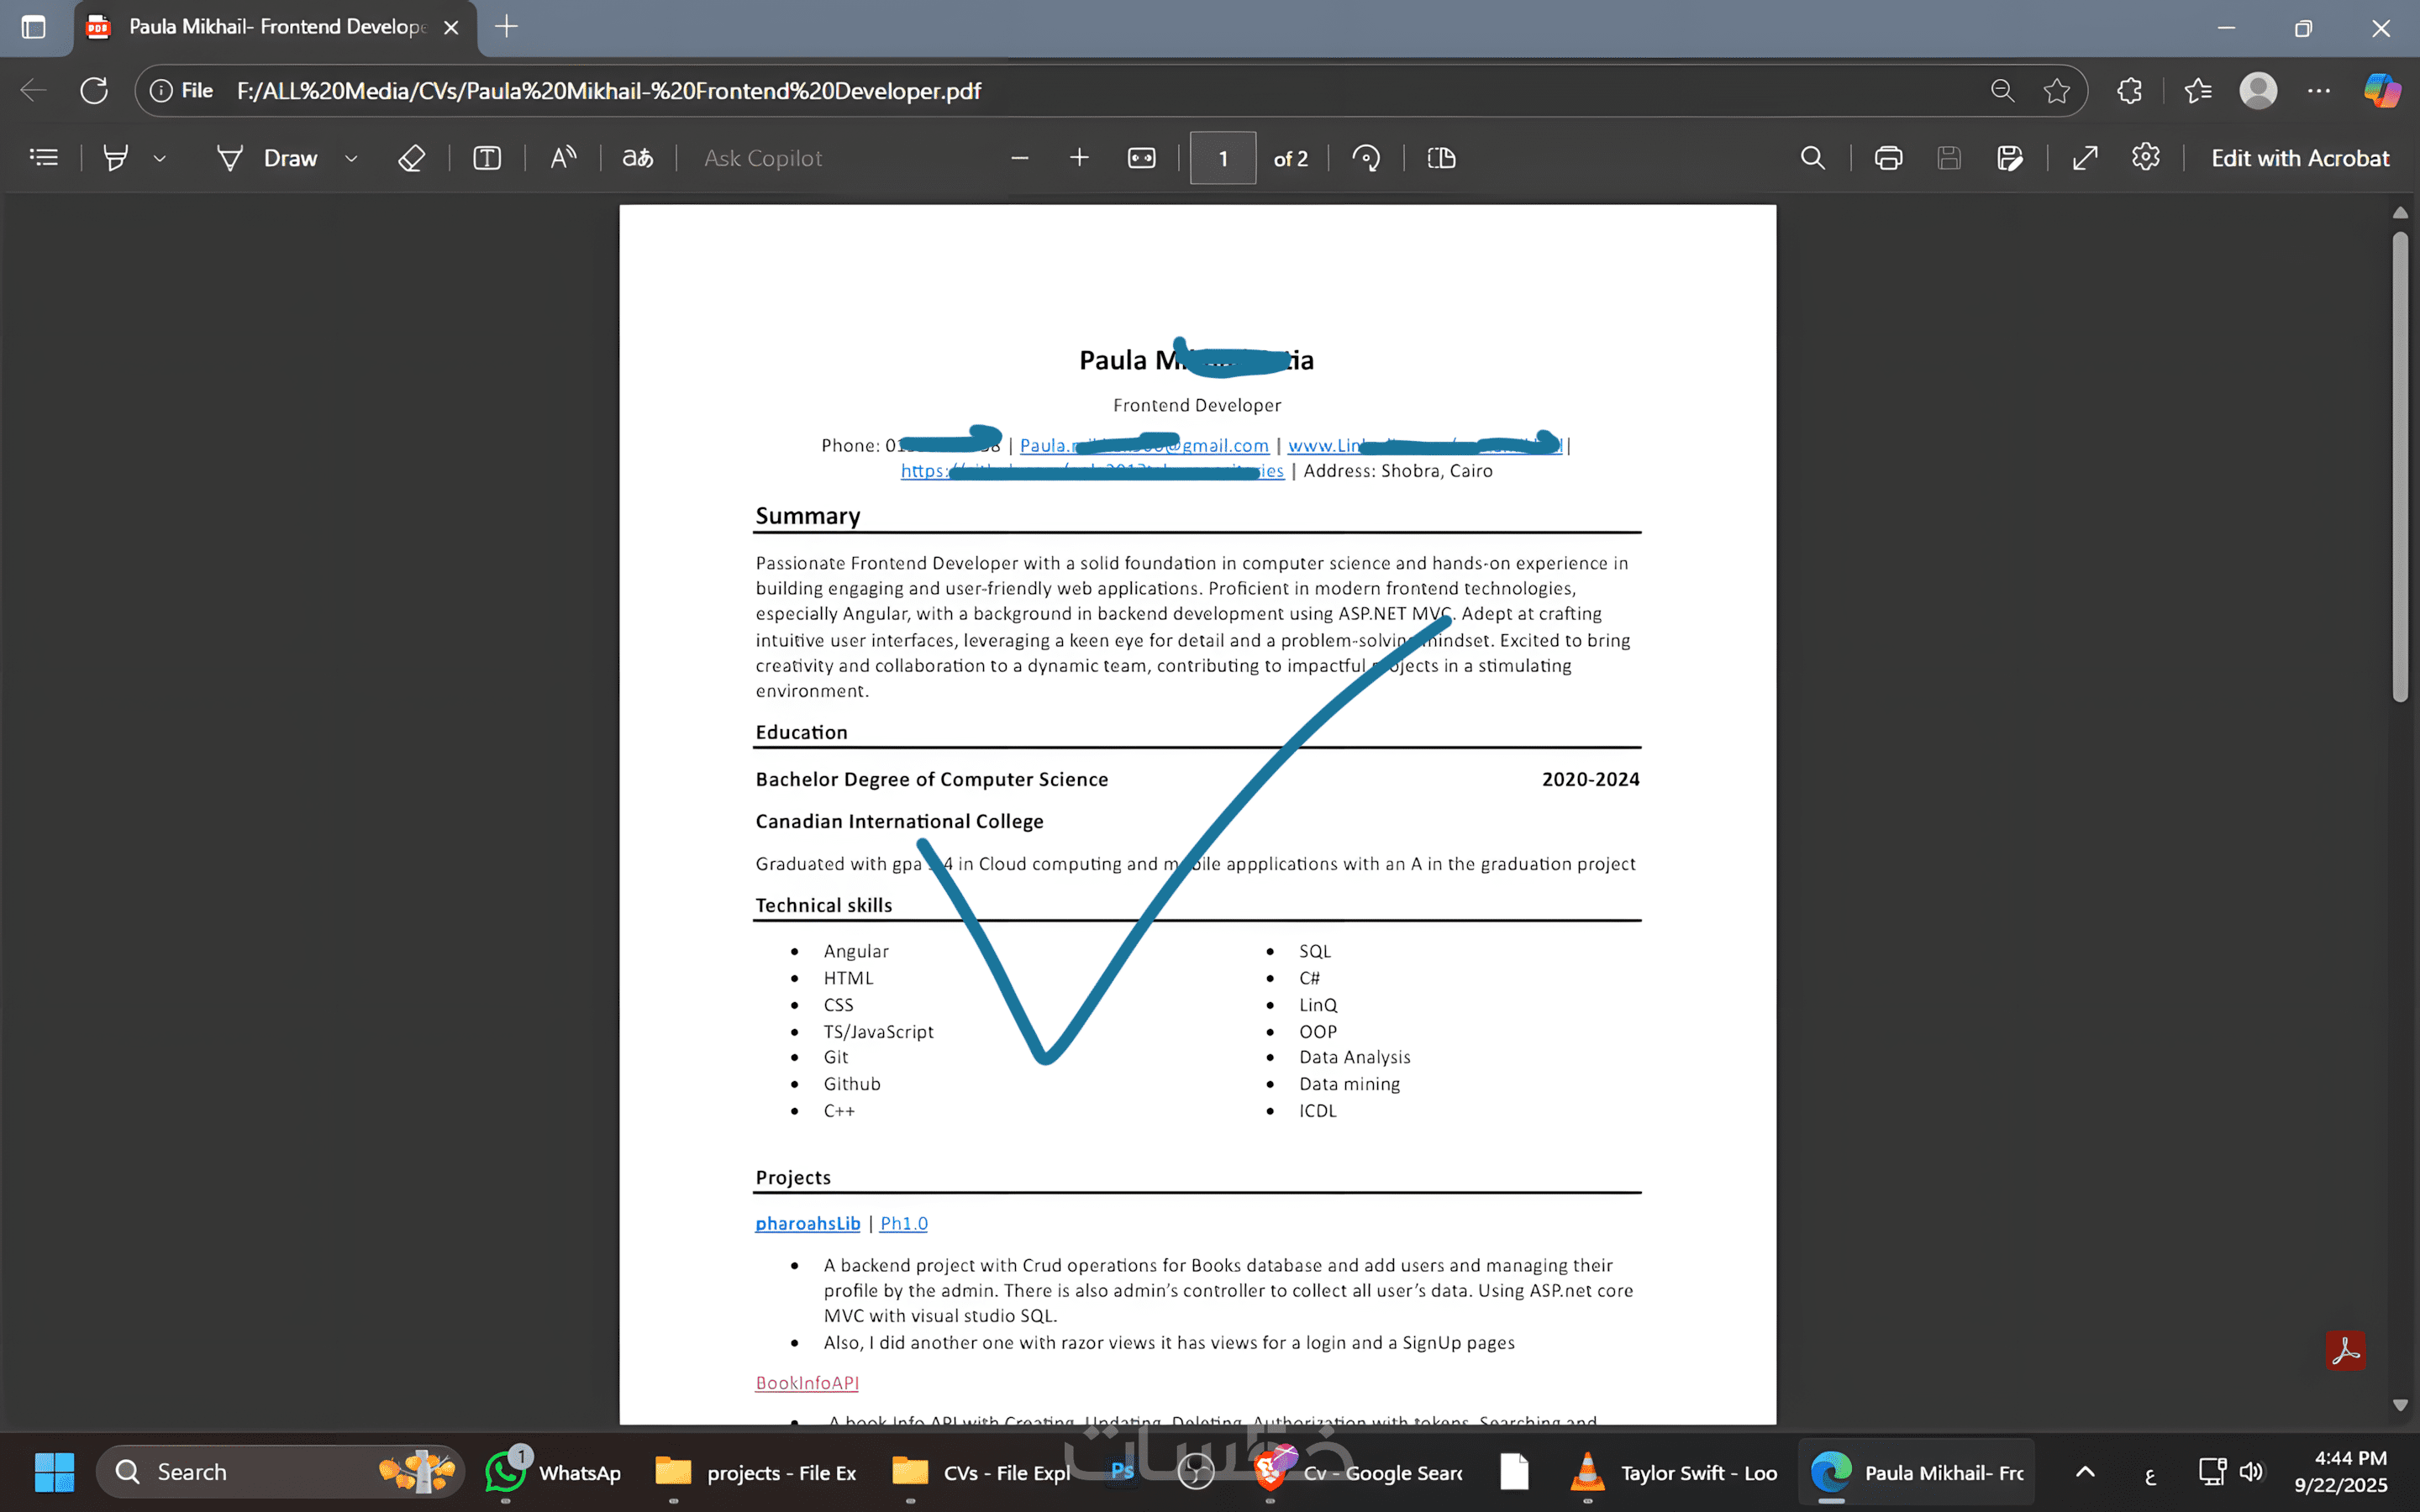Open a new browser tab

[x=507, y=27]
